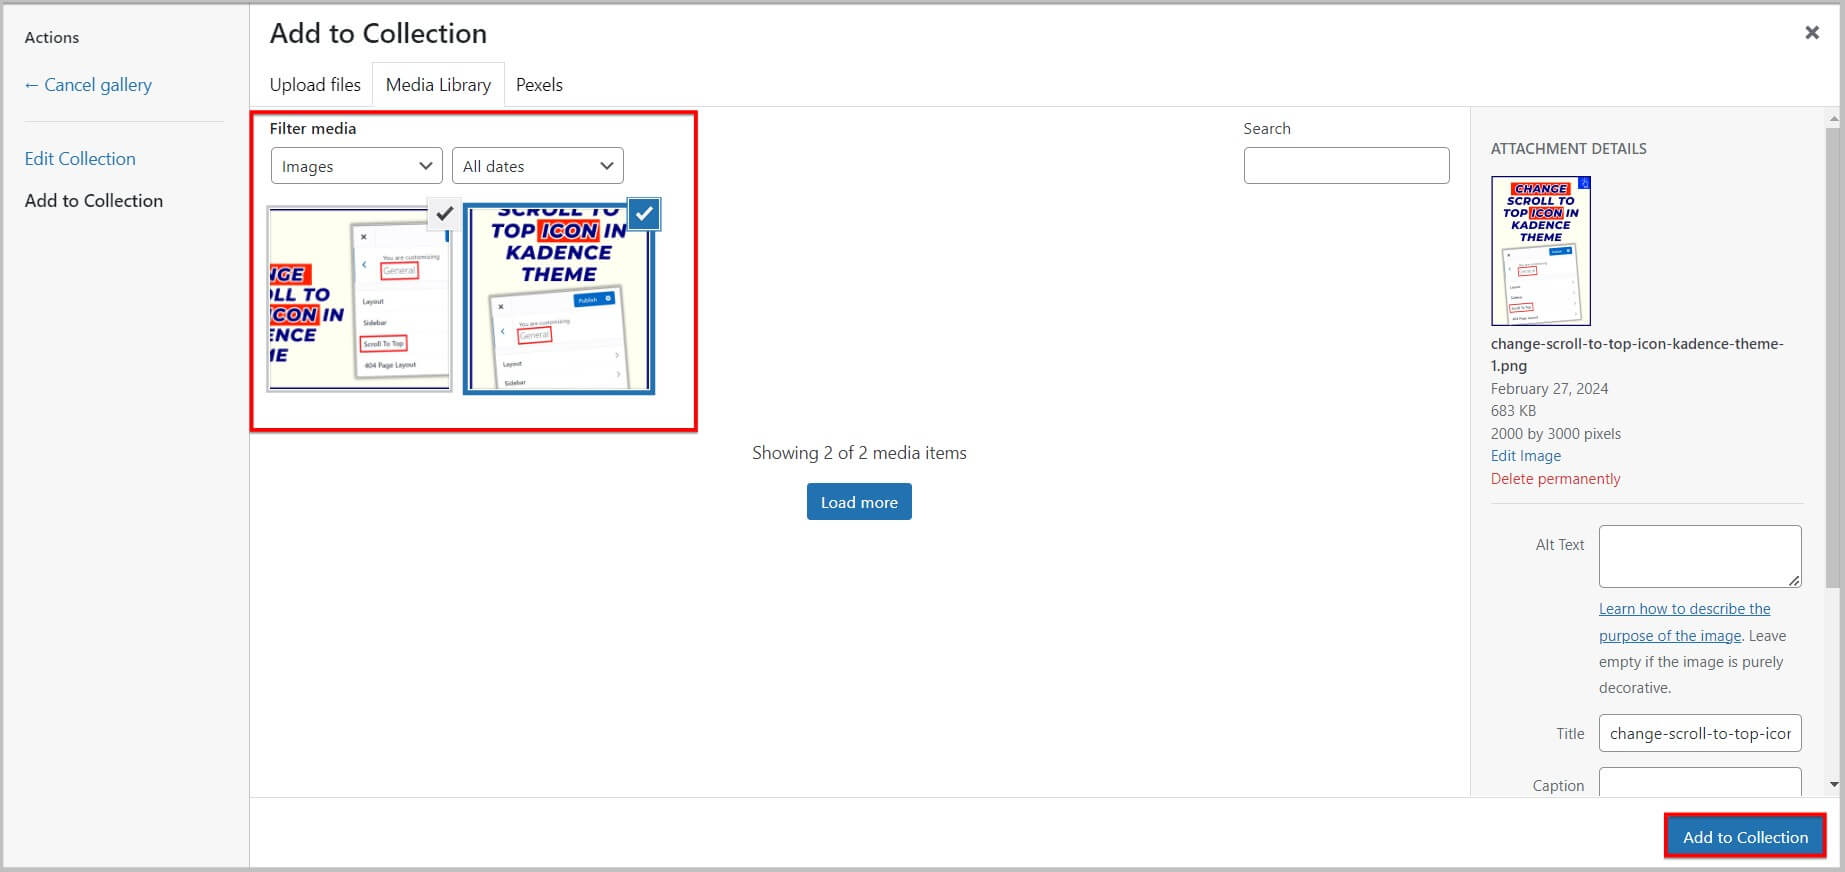Click the Edit Image link
Screen dimensions: 1845x872
[1525, 456]
